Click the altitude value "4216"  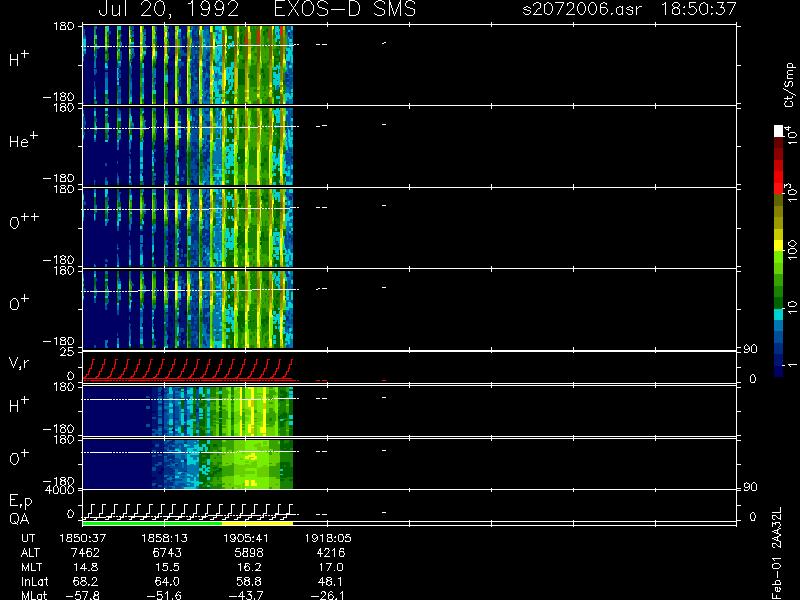[x=331, y=553]
